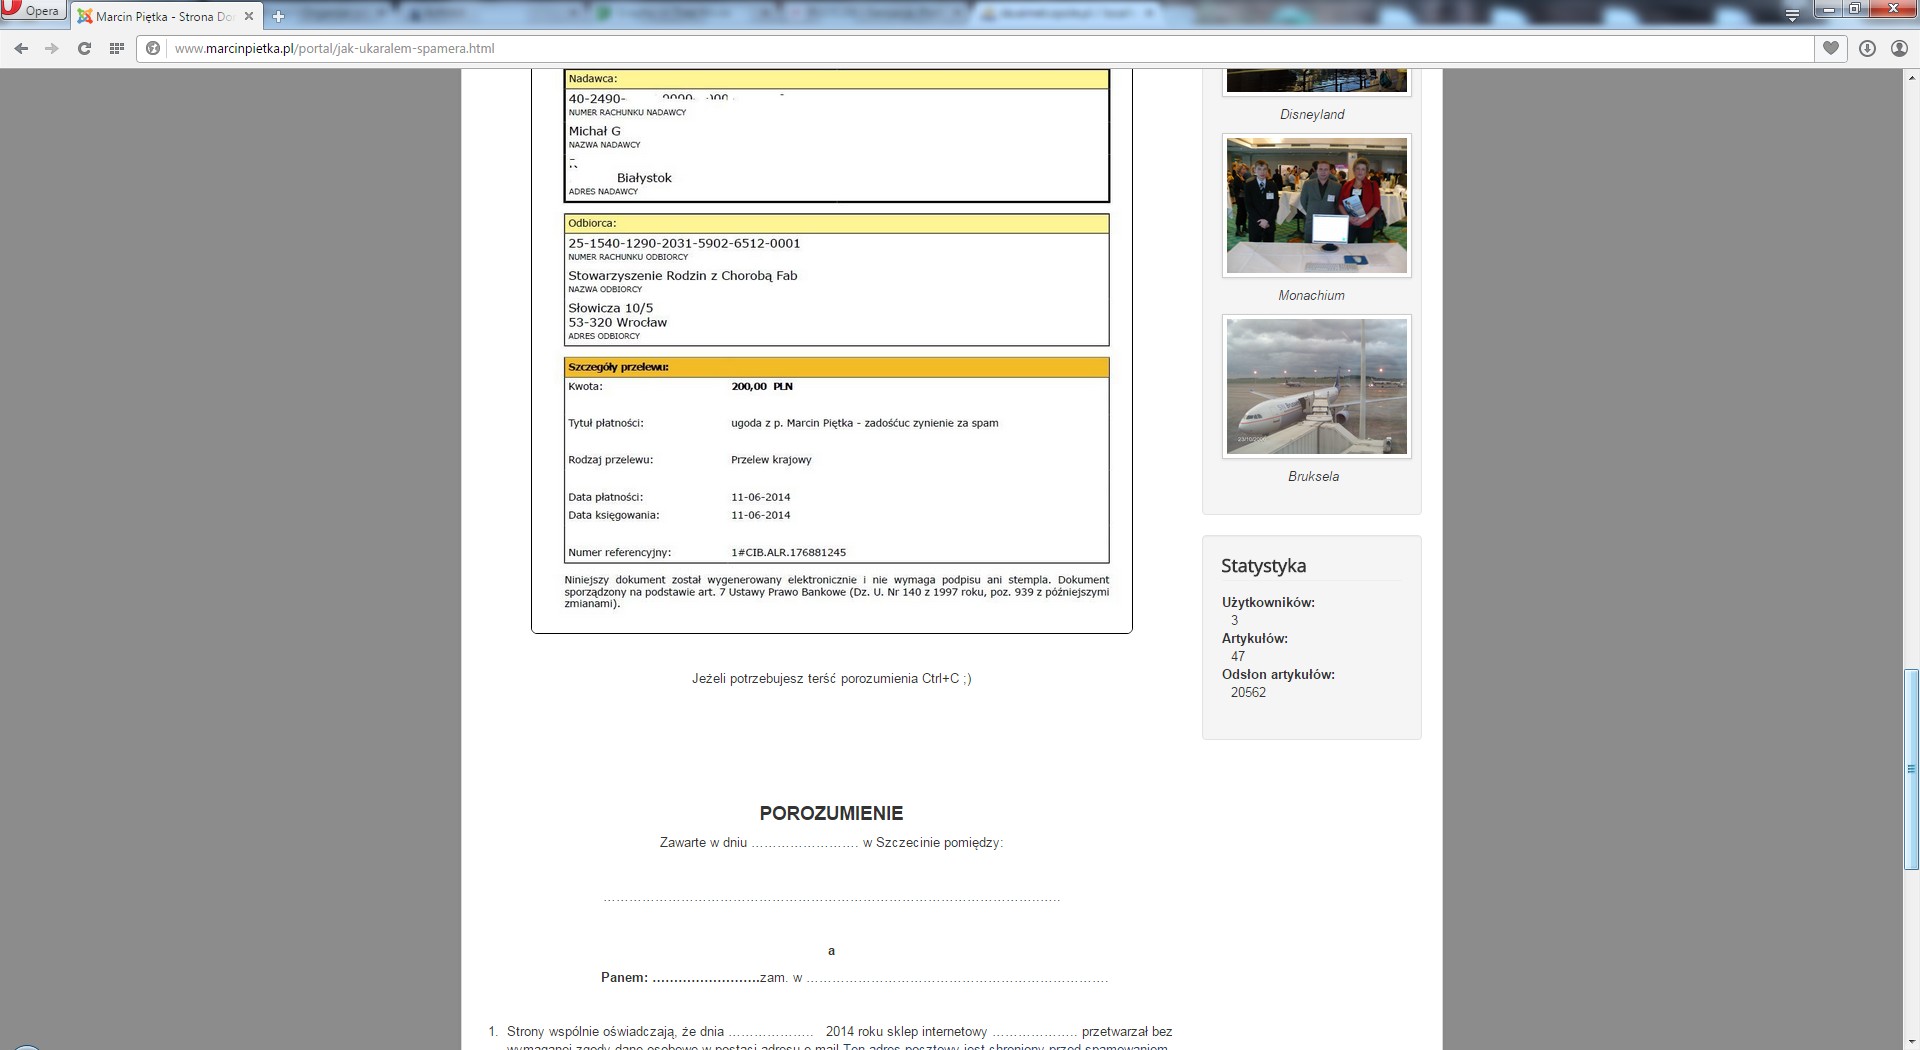The image size is (1920, 1050).
Task: Open the Opera main menu button
Action: [x=32, y=11]
